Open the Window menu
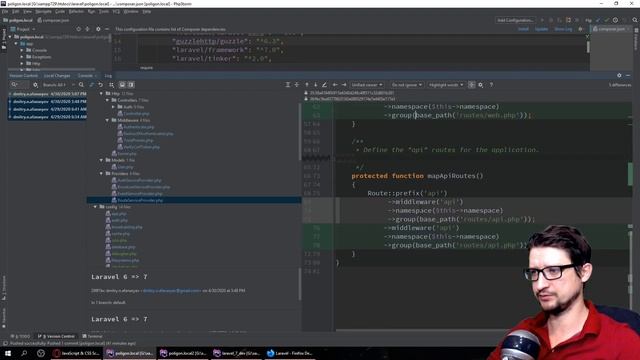The width and height of the screenshot is (640, 360). (x=131, y=11)
